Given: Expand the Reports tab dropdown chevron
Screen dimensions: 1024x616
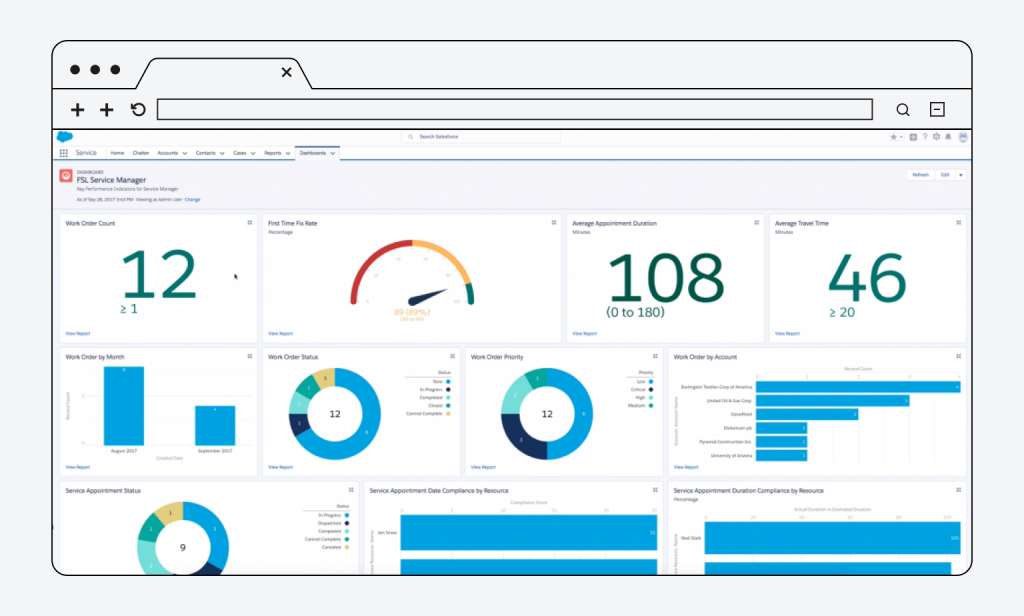Looking at the screenshot, I should (x=288, y=154).
